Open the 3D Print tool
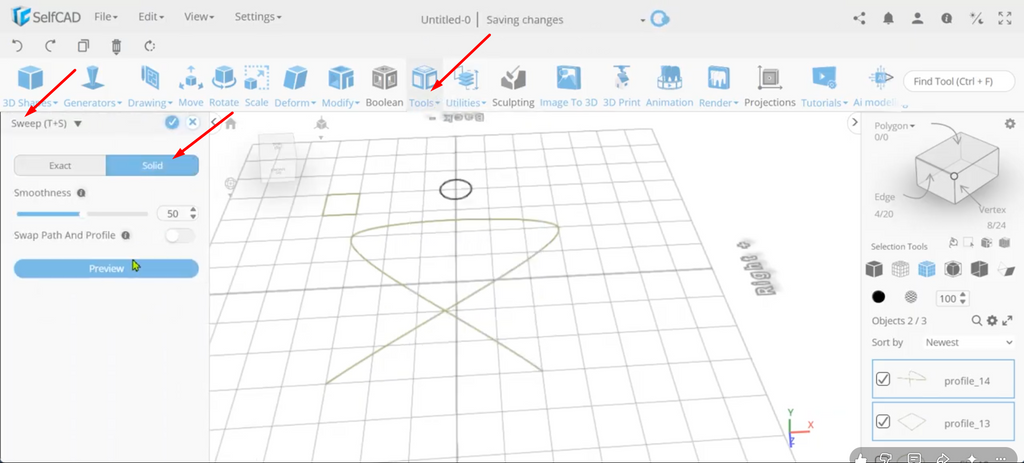The height and width of the screenshot is (463, 1024). 621,85
